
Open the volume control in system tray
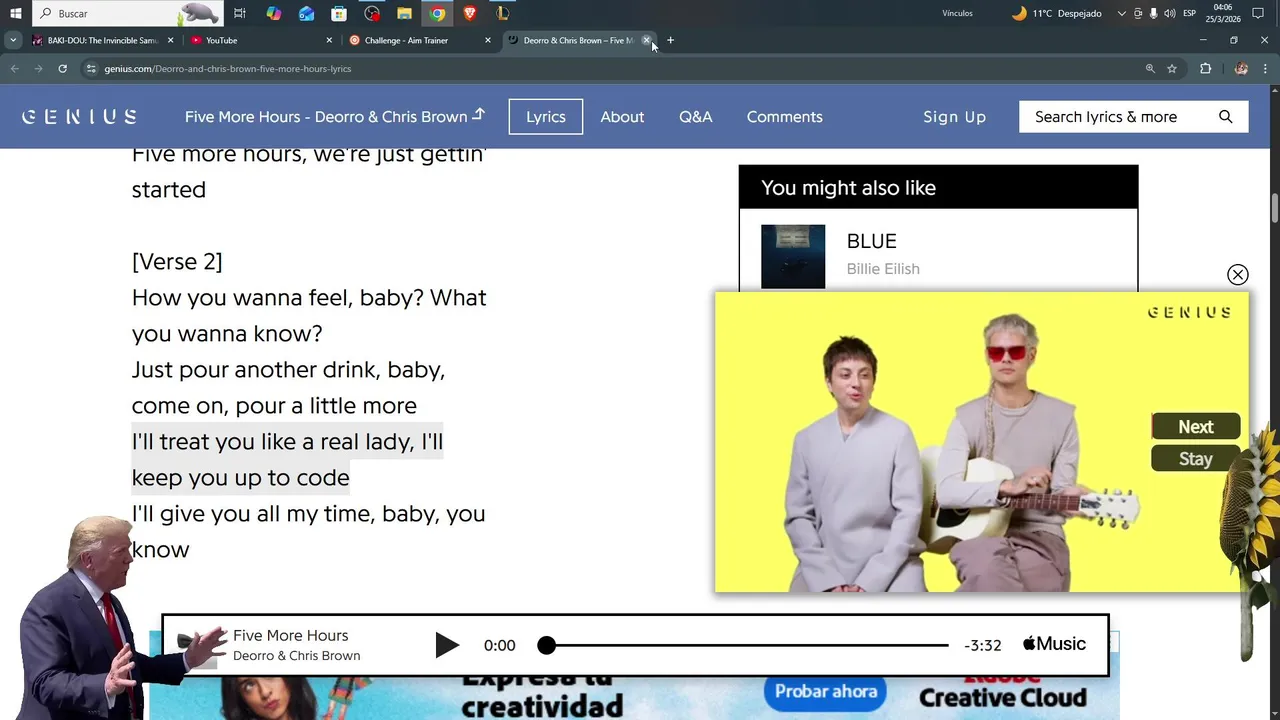1169,13
